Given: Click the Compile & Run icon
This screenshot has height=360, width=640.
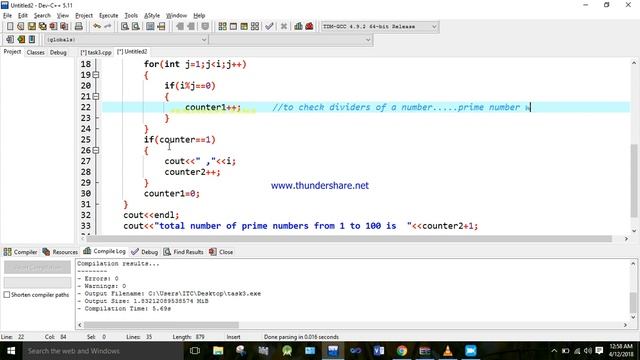Looking at the screenshot, I should pyautogui.click(x=244, y=27).
